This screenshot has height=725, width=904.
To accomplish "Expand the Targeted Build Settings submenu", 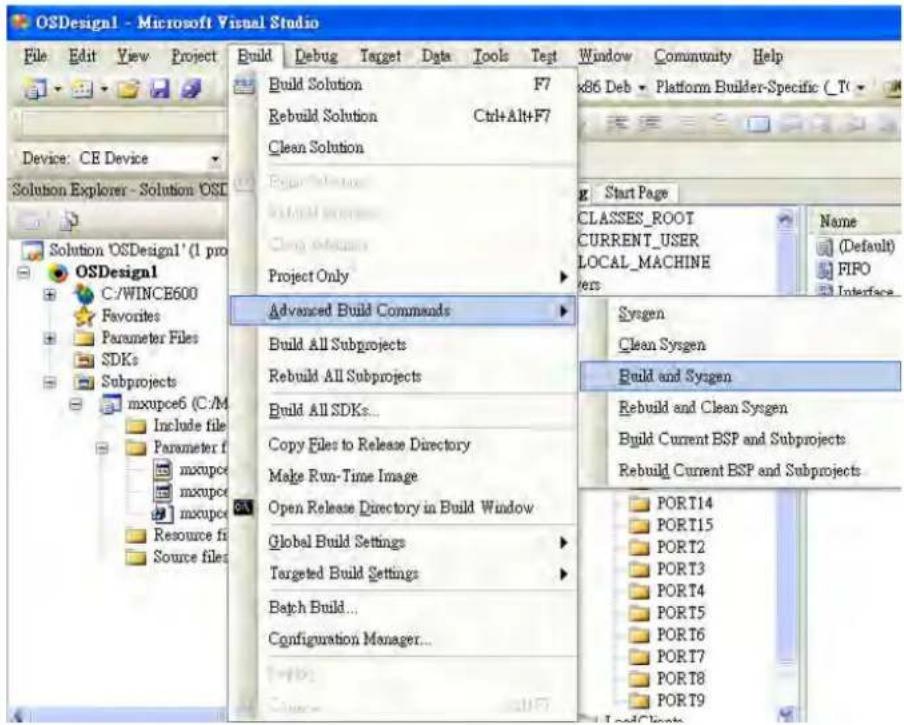I will (x=404, y=573).
